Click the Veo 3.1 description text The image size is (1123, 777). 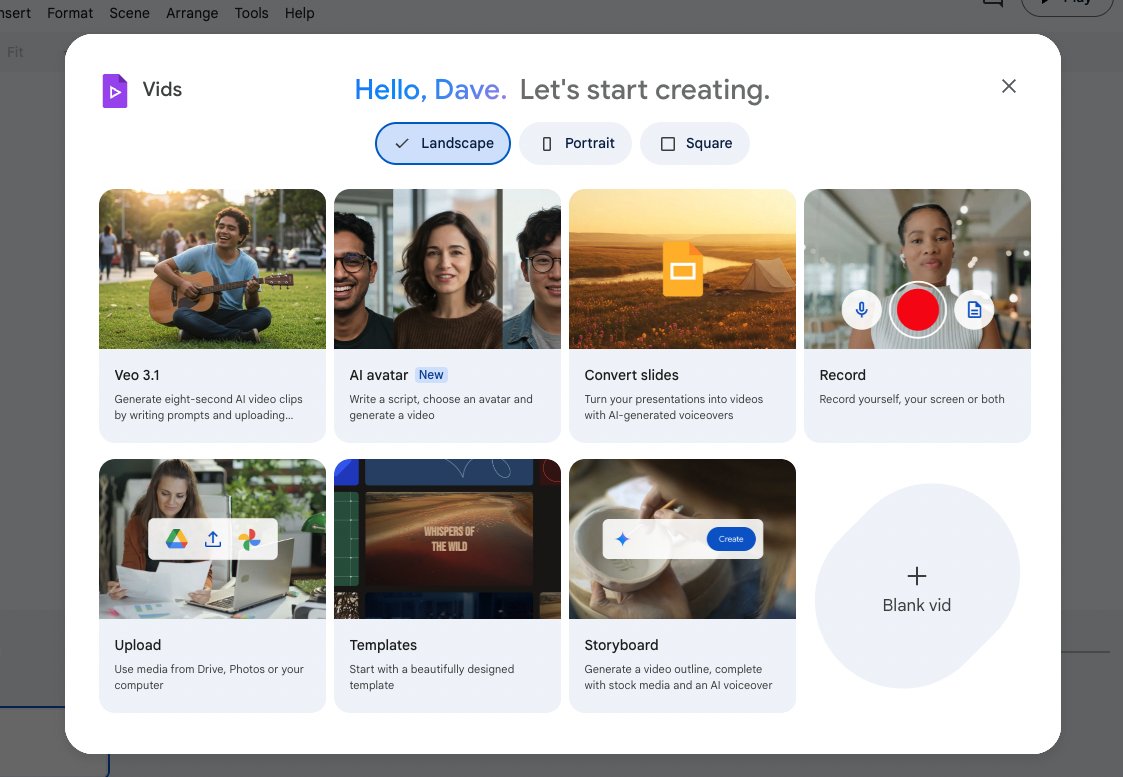[x=208, y=407]
